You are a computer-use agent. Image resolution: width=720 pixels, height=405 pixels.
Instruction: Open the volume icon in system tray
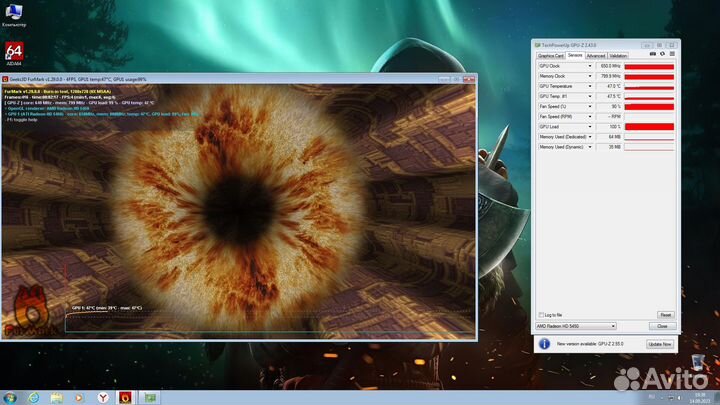tap(680, 397)
